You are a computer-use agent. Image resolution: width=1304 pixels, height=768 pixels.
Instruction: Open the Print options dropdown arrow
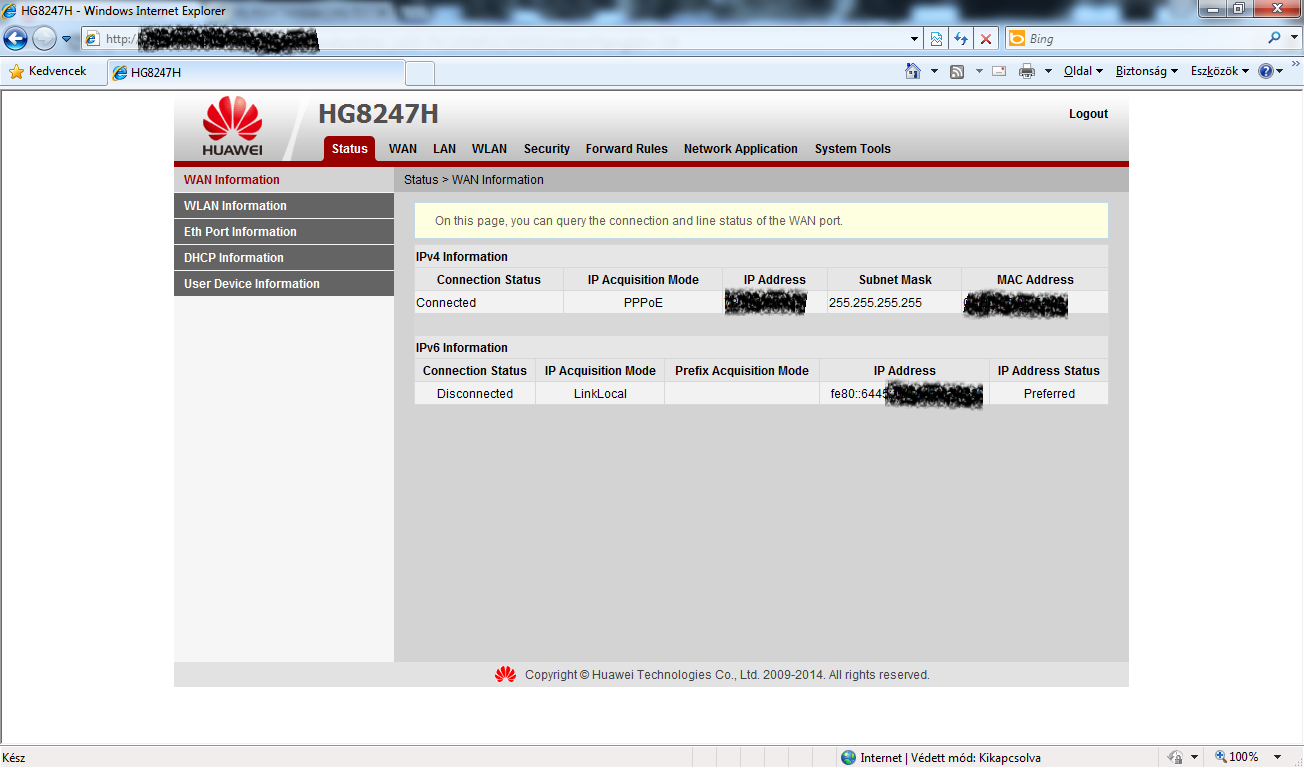[1048, 71]
